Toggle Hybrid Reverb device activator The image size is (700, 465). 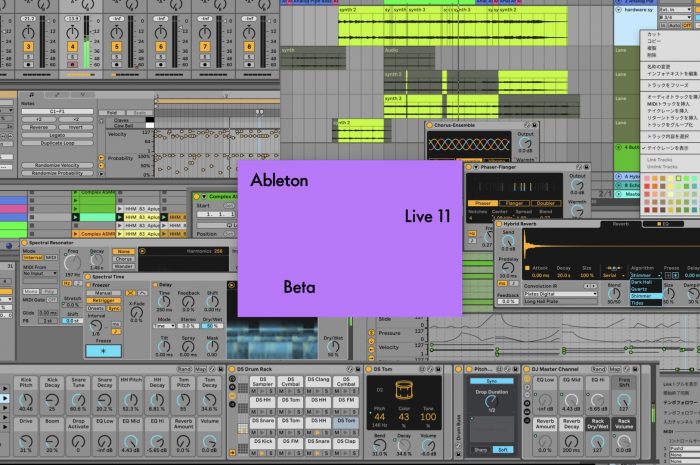(499, 224)
